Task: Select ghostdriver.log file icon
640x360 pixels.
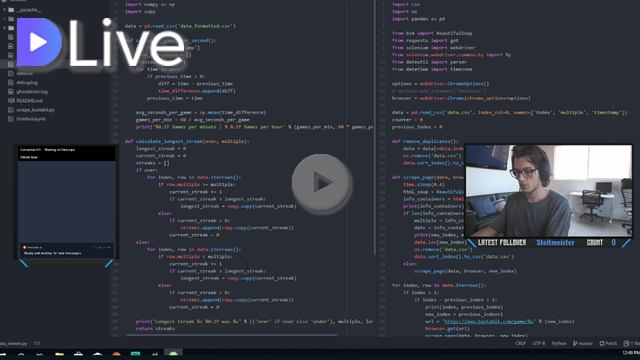Action: tap(11, 91)
